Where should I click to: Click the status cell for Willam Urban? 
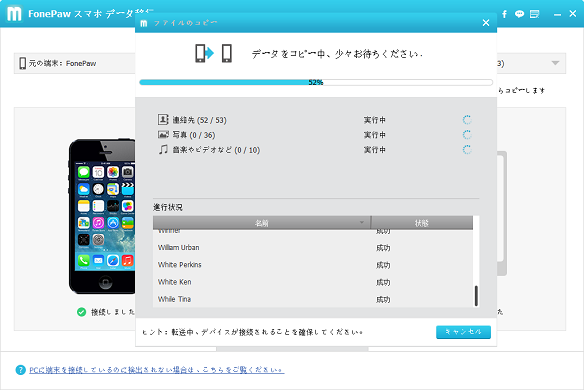383,248
